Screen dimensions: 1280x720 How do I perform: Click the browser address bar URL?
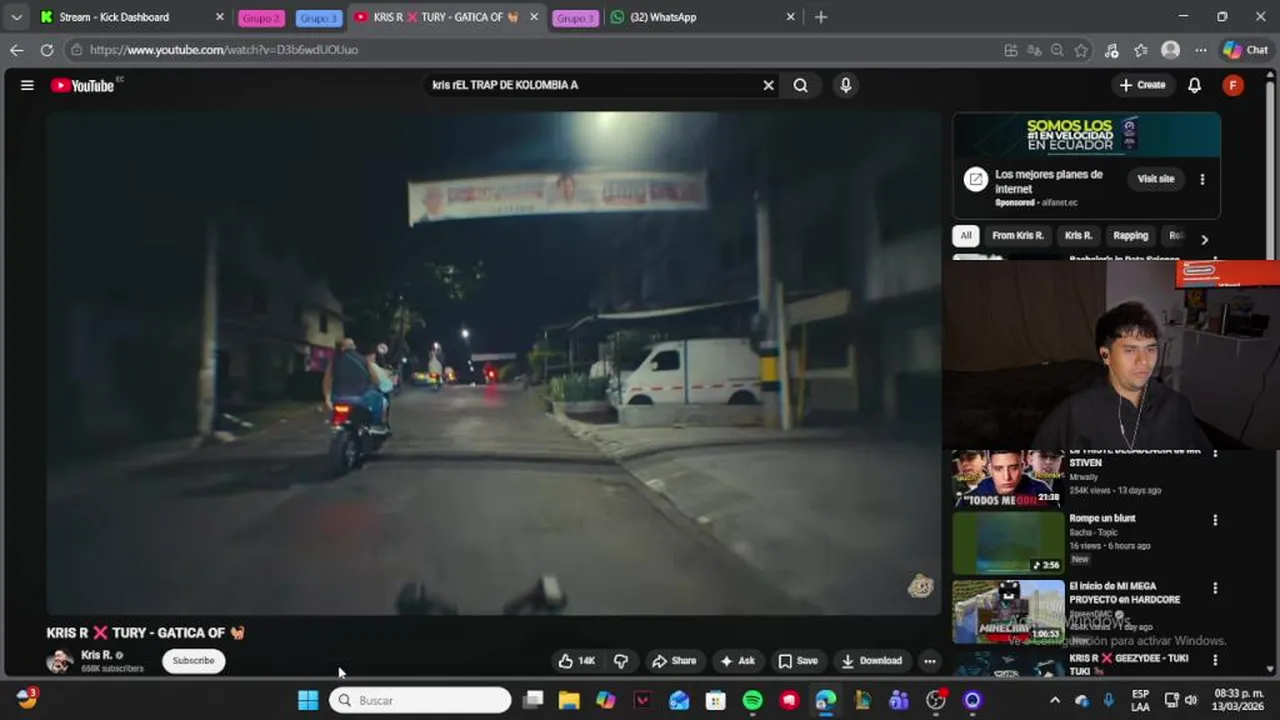click(223, 50)
